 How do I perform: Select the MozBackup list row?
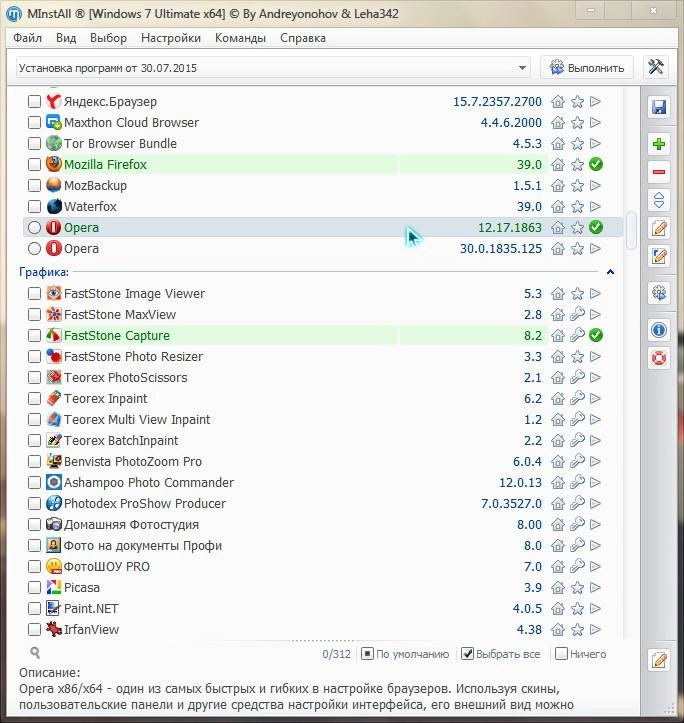[323, 185]
